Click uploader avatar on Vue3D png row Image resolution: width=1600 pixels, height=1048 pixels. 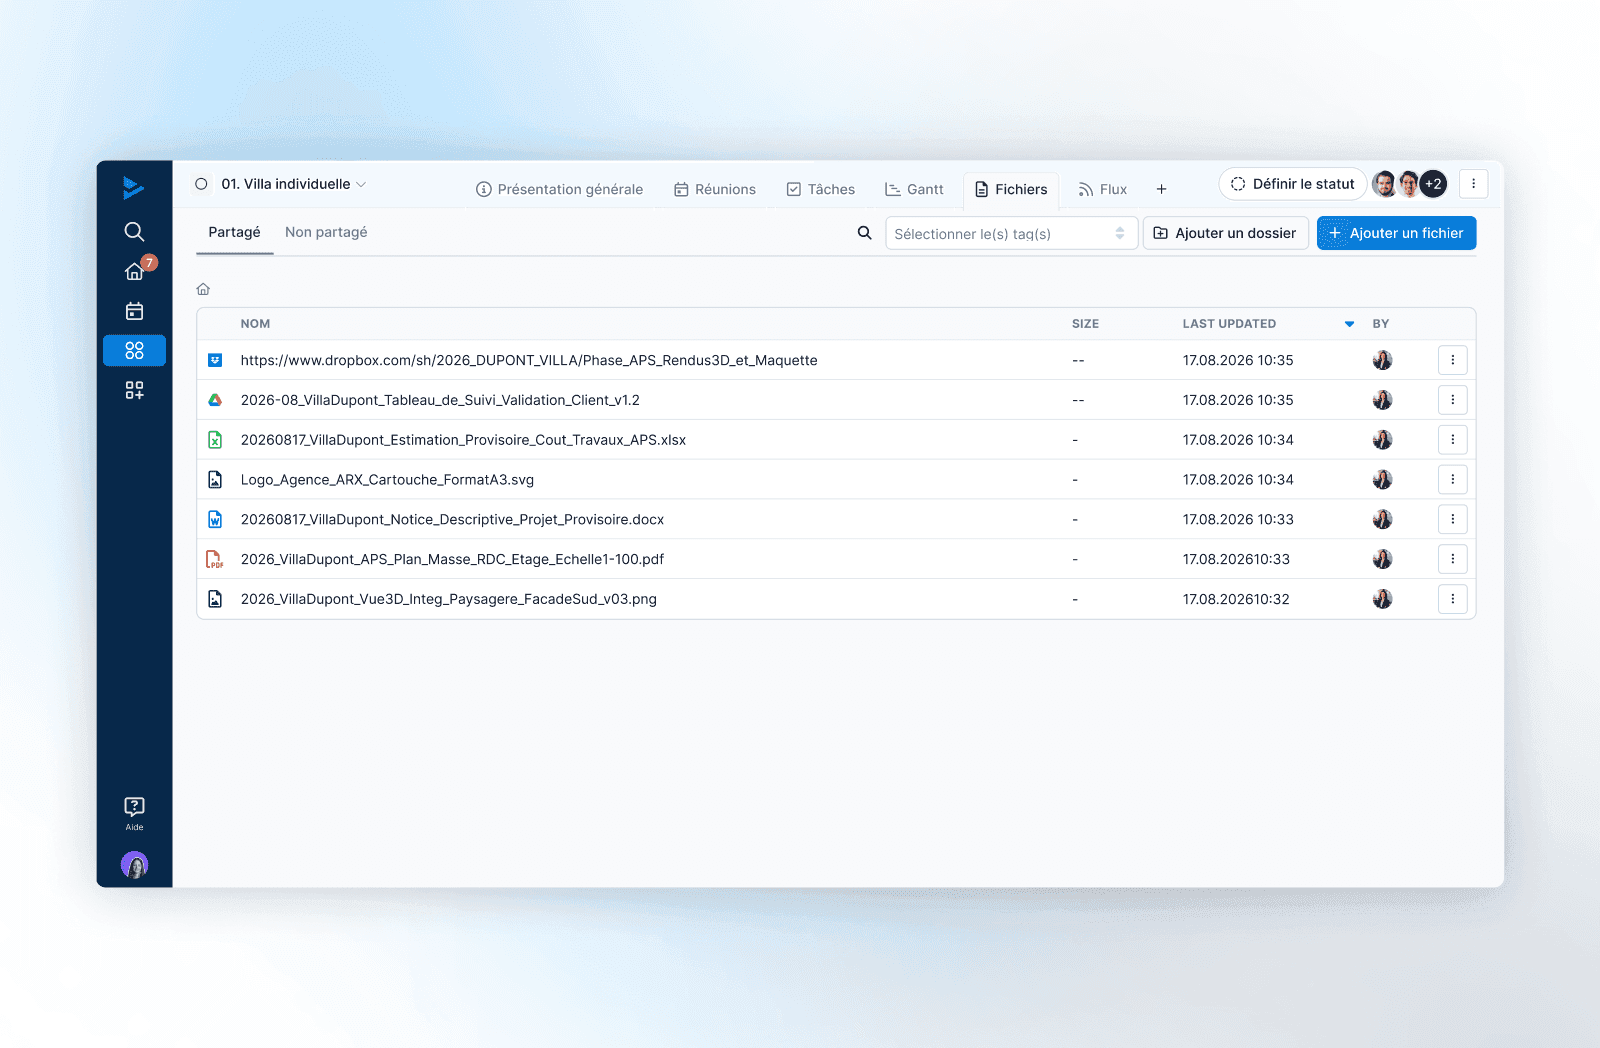pos(1382,599)
